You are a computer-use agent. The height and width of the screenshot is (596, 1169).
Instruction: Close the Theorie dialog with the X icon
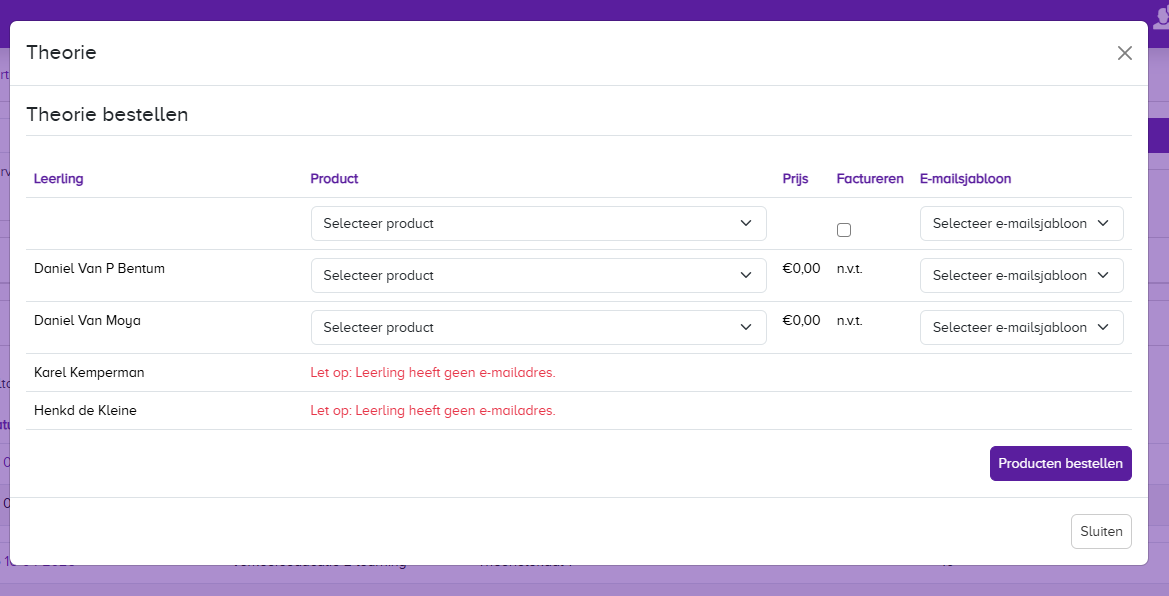[1125, 53]
